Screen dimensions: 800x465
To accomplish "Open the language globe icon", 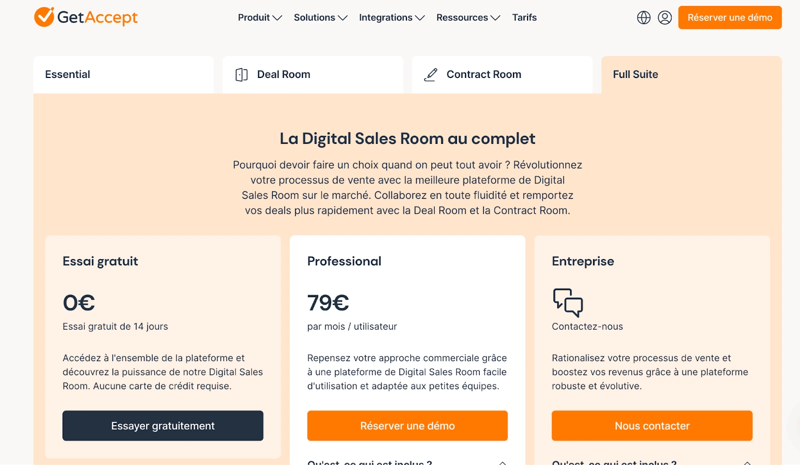I will tap(643, 17).
